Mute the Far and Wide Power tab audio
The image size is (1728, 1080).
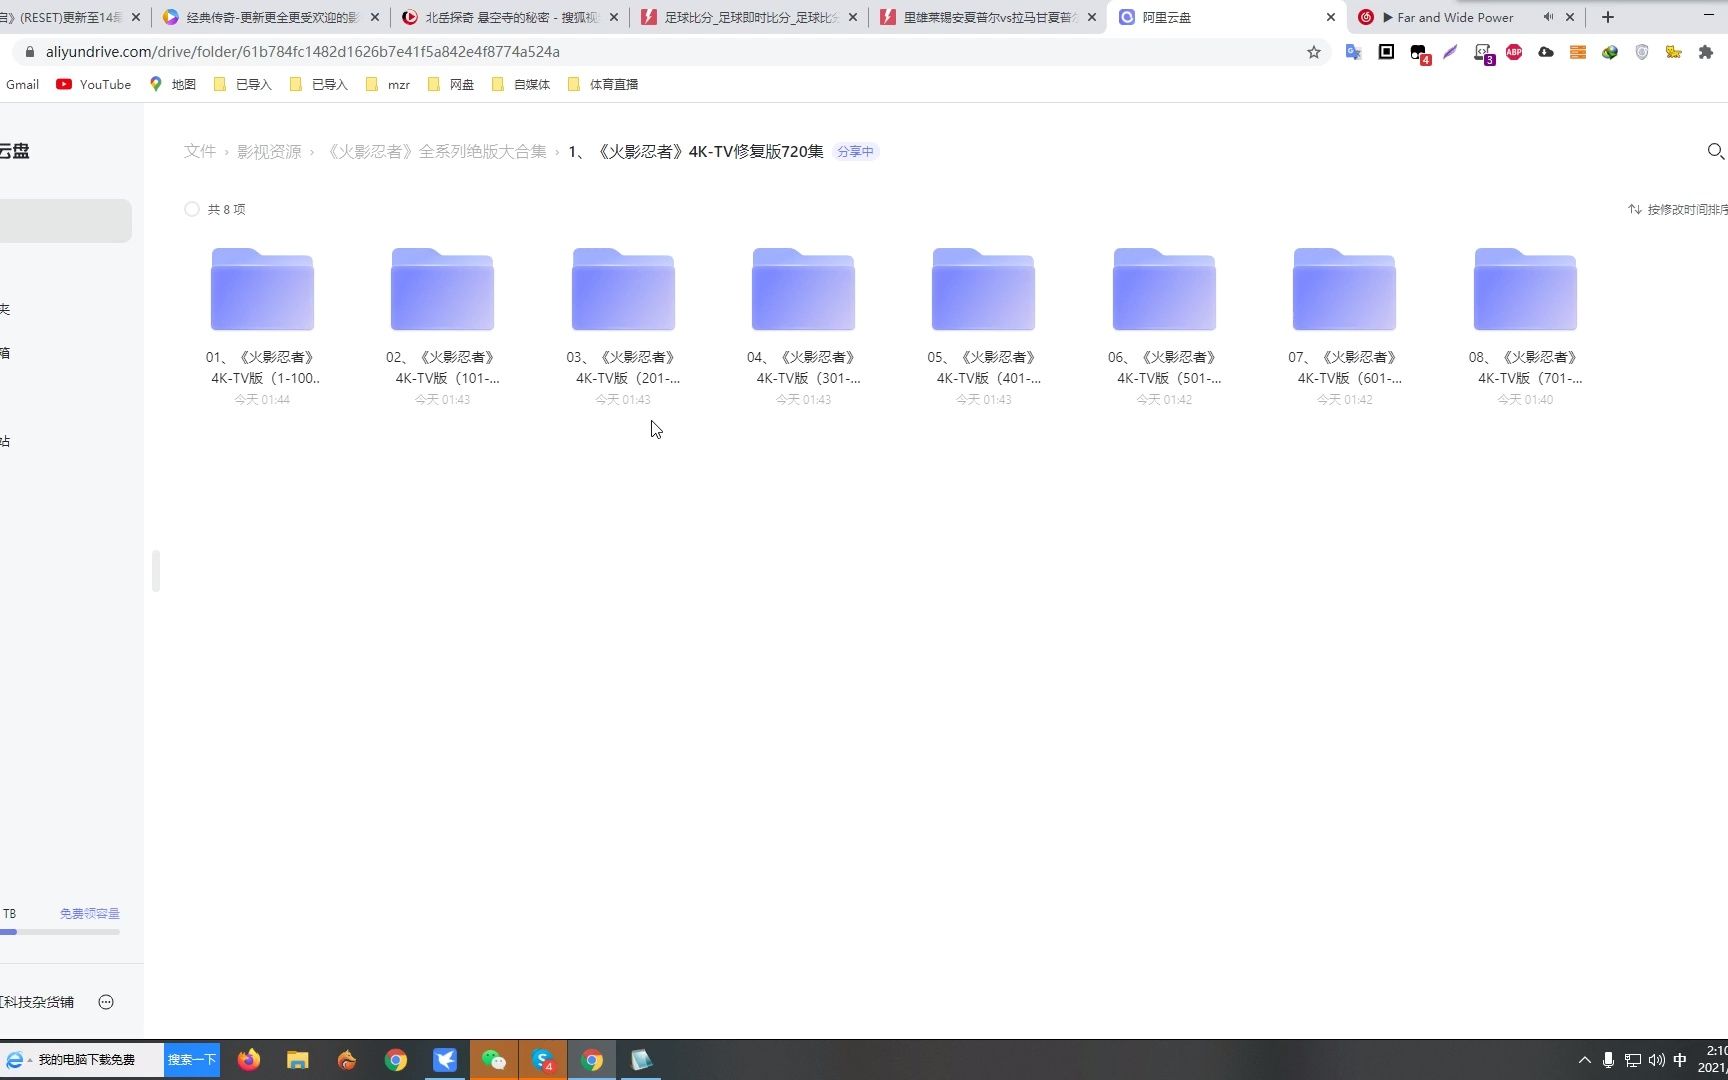click(x=1548, y=17)
